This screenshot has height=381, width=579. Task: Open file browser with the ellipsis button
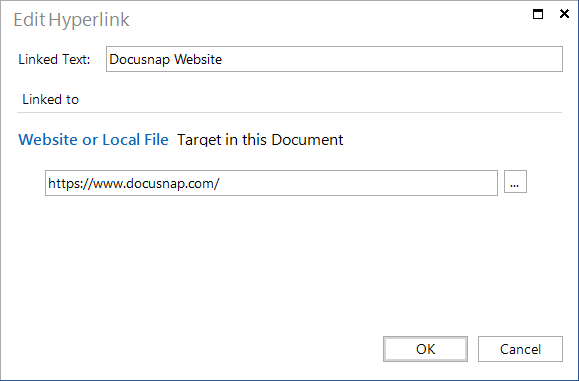coord(515,182)
